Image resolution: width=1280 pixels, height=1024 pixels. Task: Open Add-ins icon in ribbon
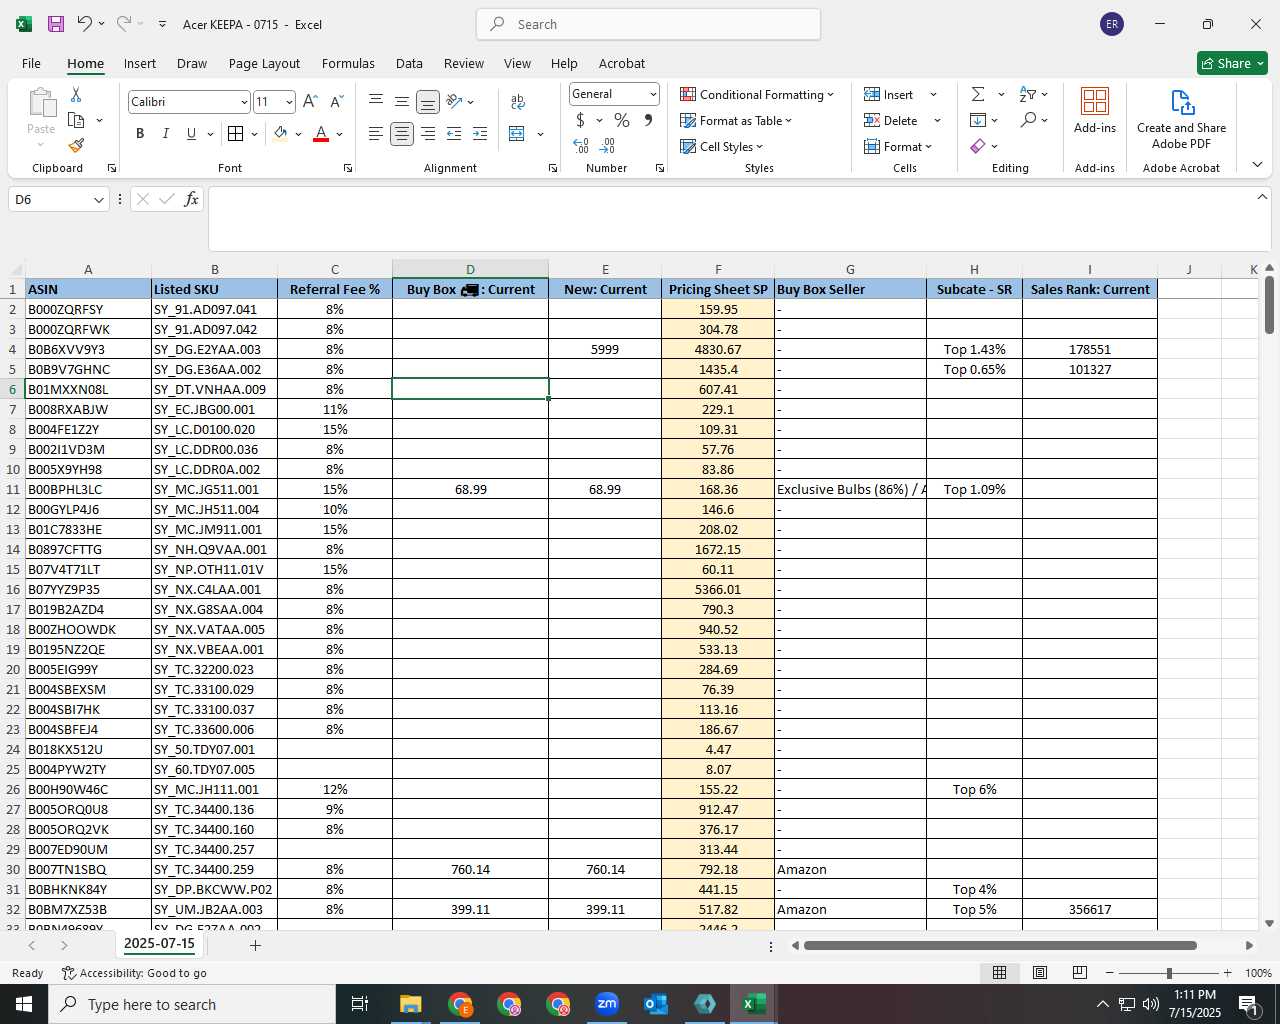pyautogui.click(x=1095, y=110)
